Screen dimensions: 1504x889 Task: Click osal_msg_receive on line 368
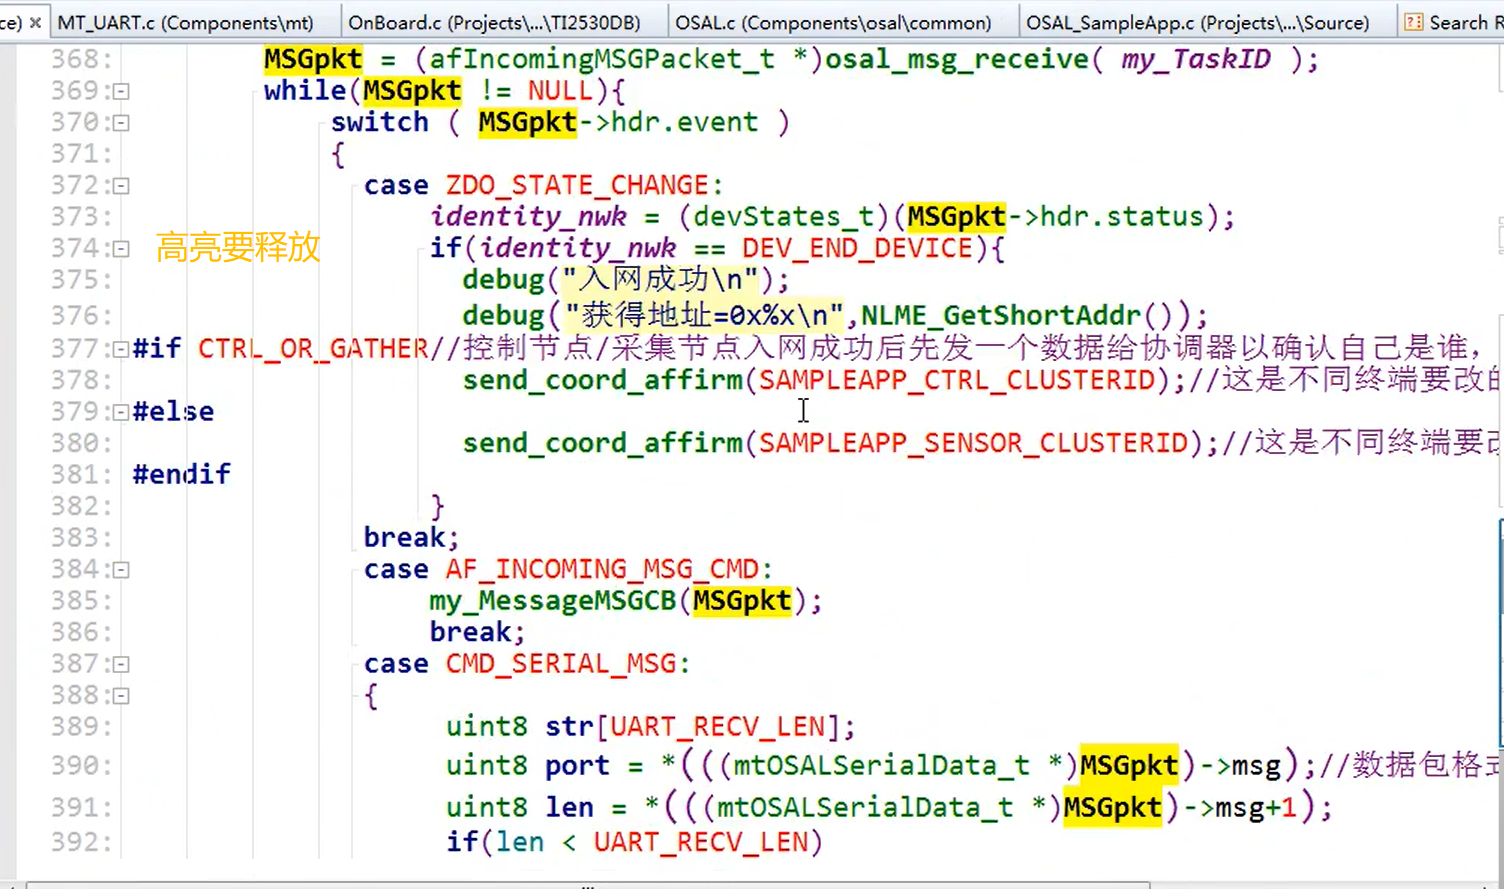pyautogui.click(x=957, y=60)
